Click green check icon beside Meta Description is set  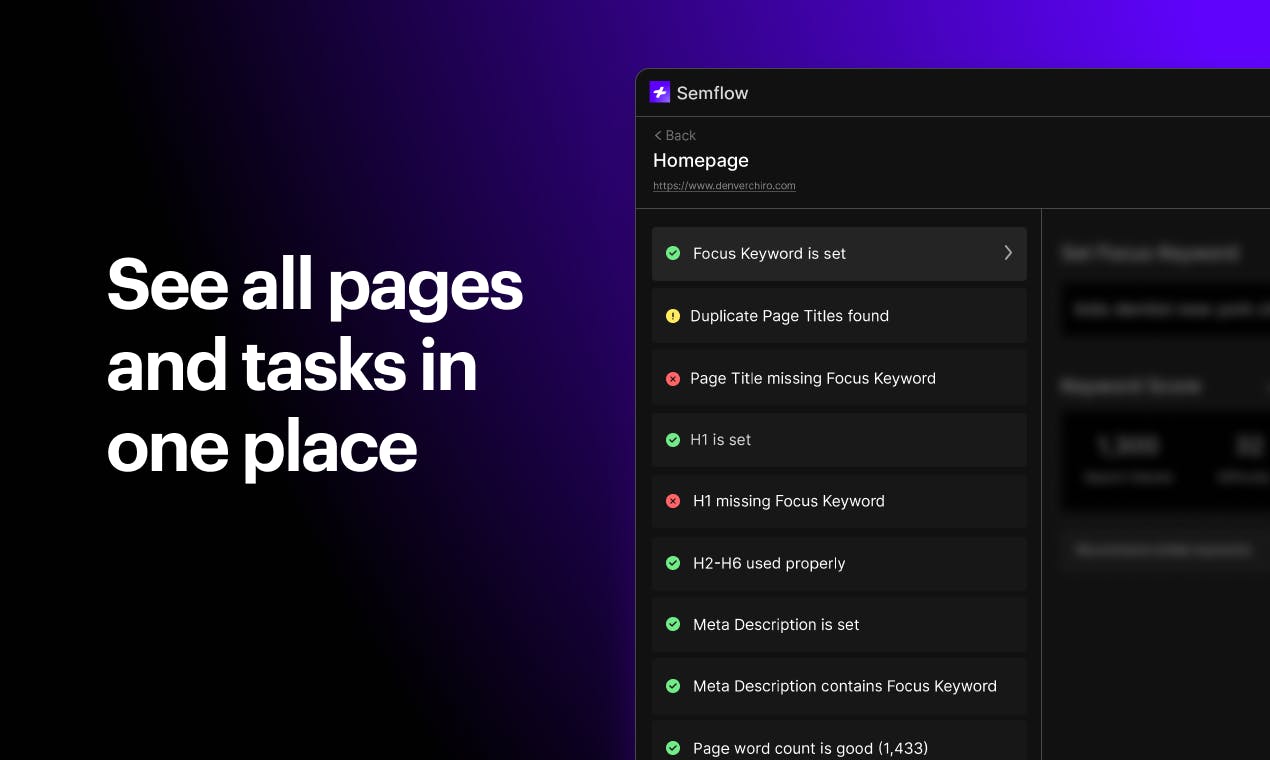point(673,624)
